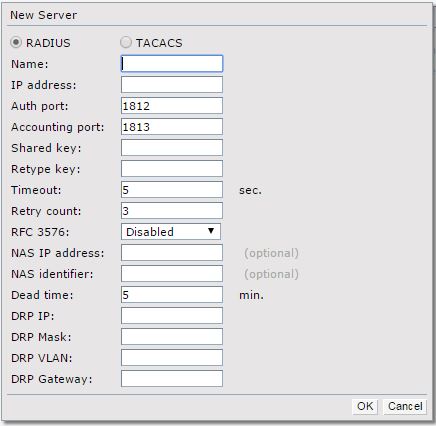Focus the Name input field
This screenshot has height=426, width=436.
pyautogui.click(x=172, y=64)
